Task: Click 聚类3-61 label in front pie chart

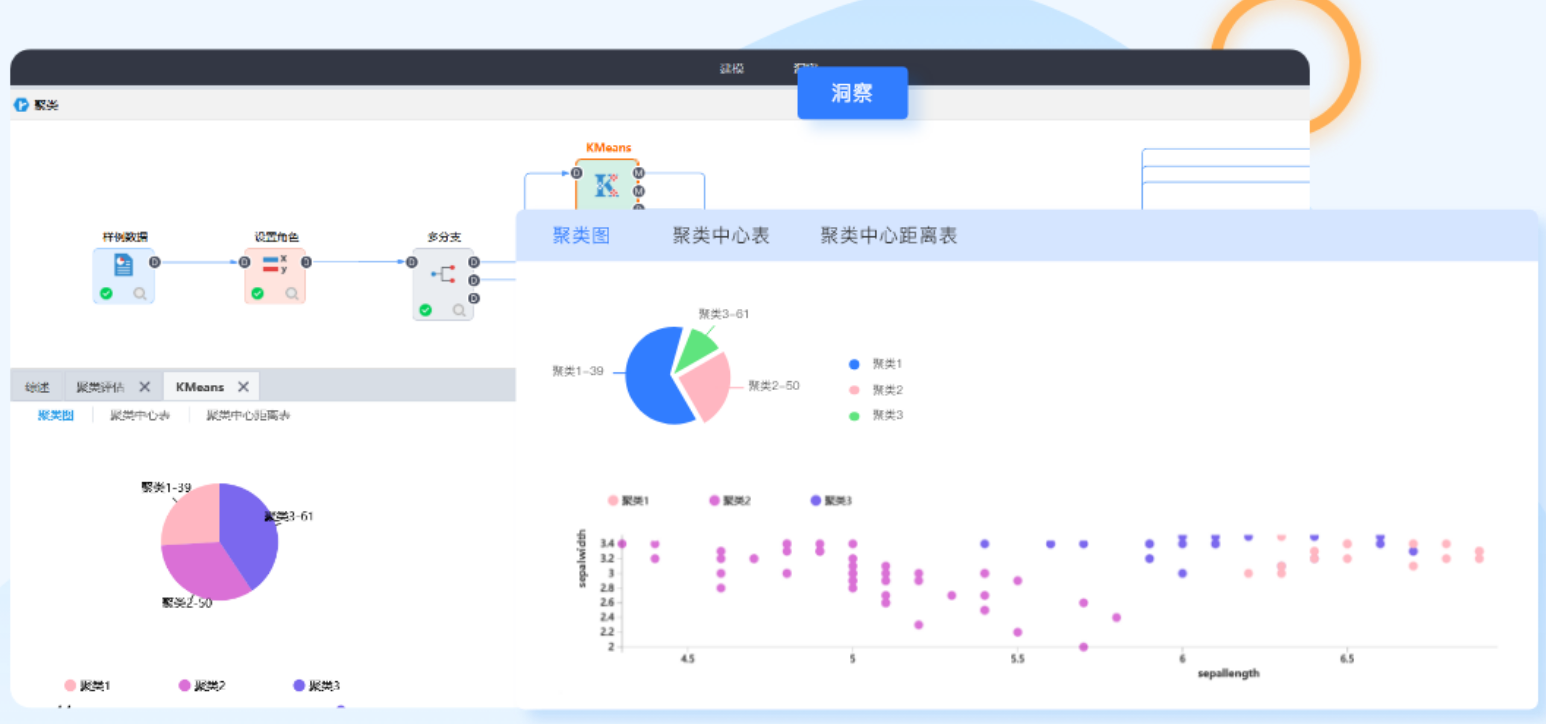Action: click(724, 314)
